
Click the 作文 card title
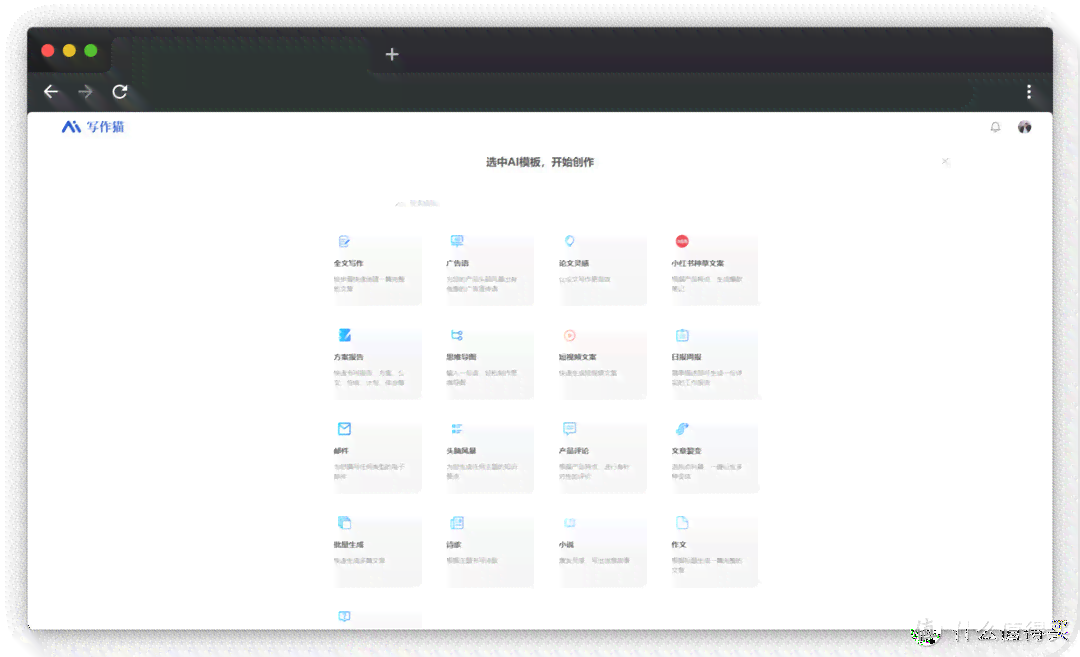point(679,544)
